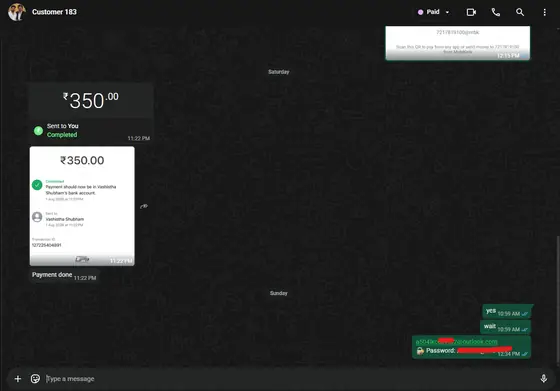Click the Sunday date divider label

click(279, 293)
